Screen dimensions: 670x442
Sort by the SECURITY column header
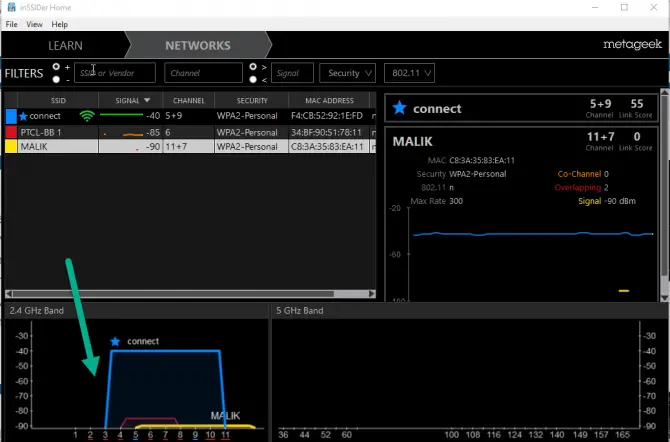(252, 100)
